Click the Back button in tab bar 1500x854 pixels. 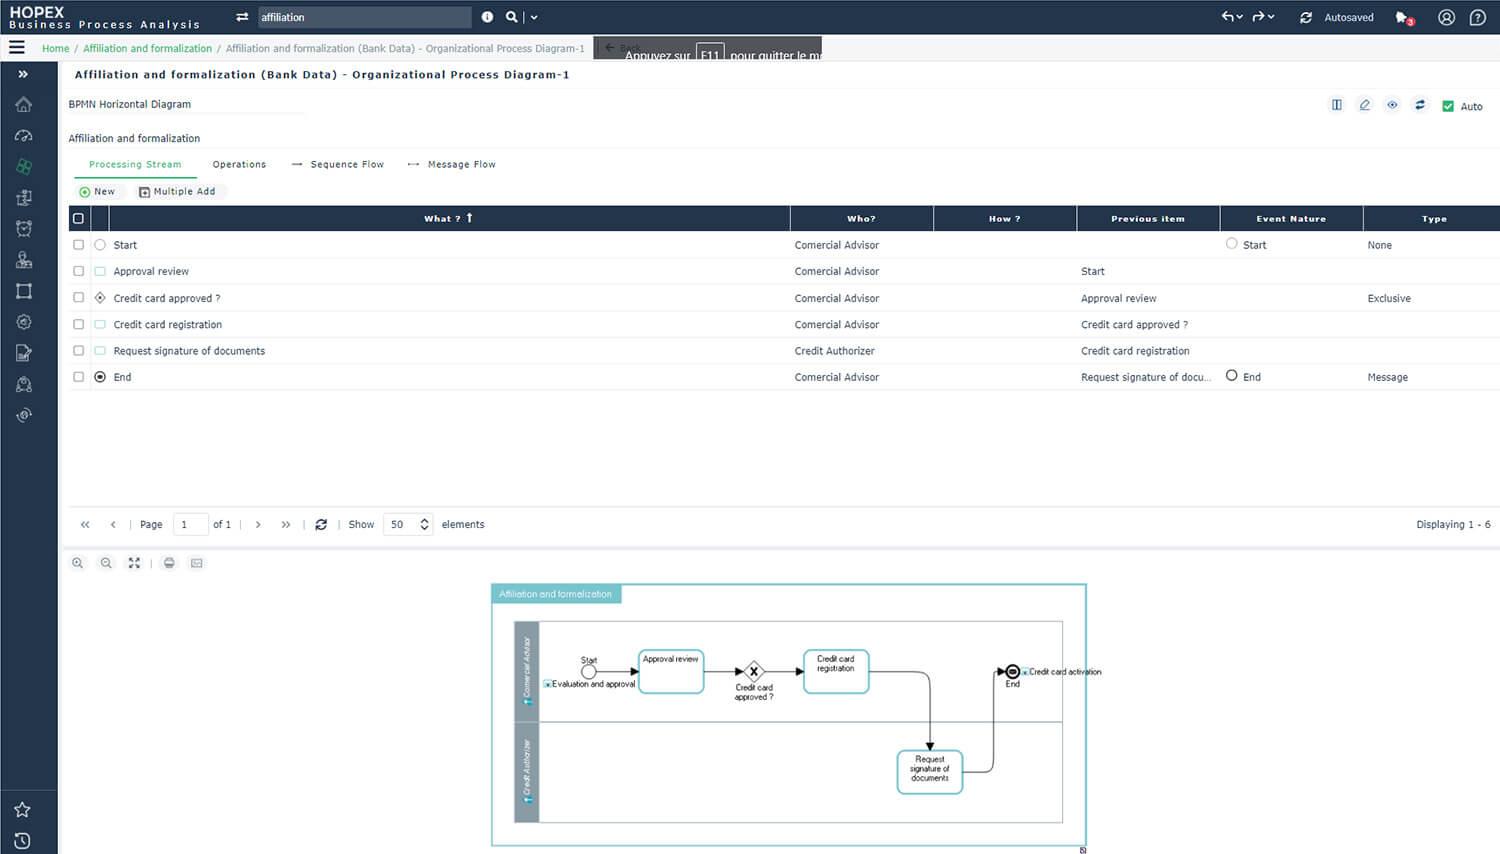tap(622, 47)
